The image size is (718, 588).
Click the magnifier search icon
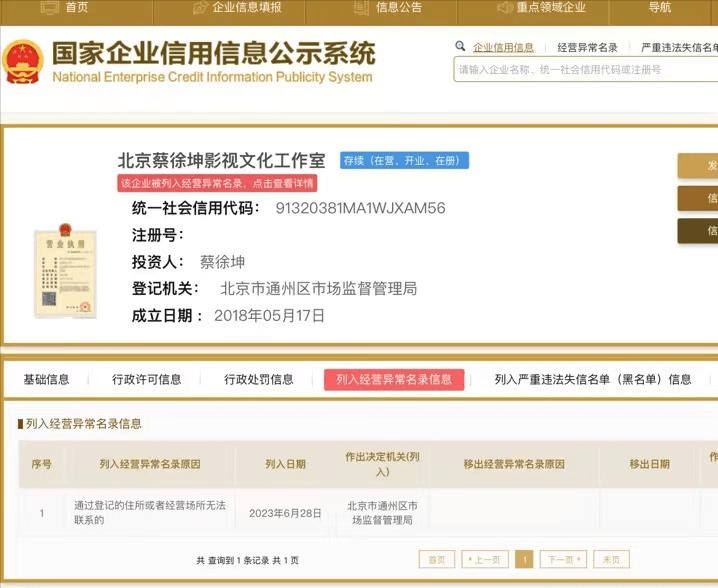click(460, 46)
